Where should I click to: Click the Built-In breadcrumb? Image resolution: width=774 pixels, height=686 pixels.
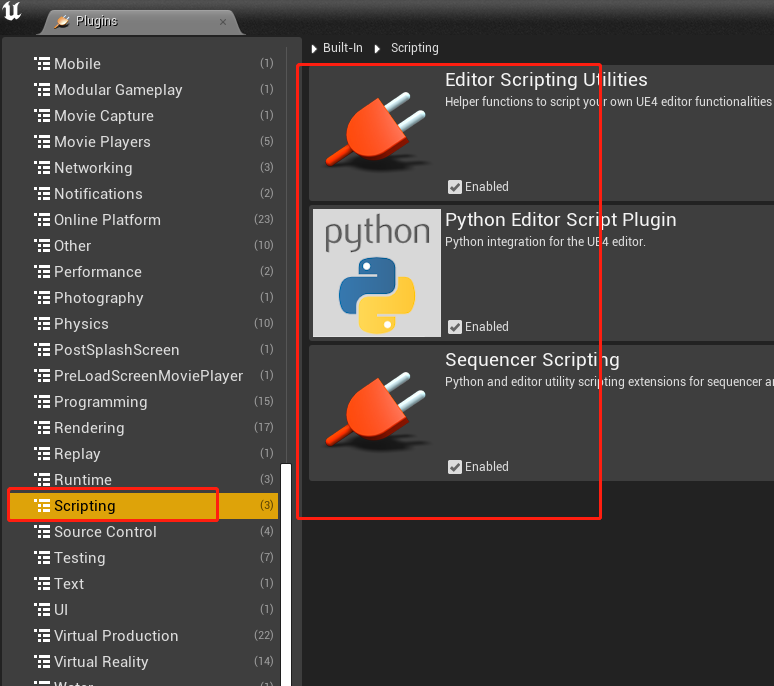(343, 48)
